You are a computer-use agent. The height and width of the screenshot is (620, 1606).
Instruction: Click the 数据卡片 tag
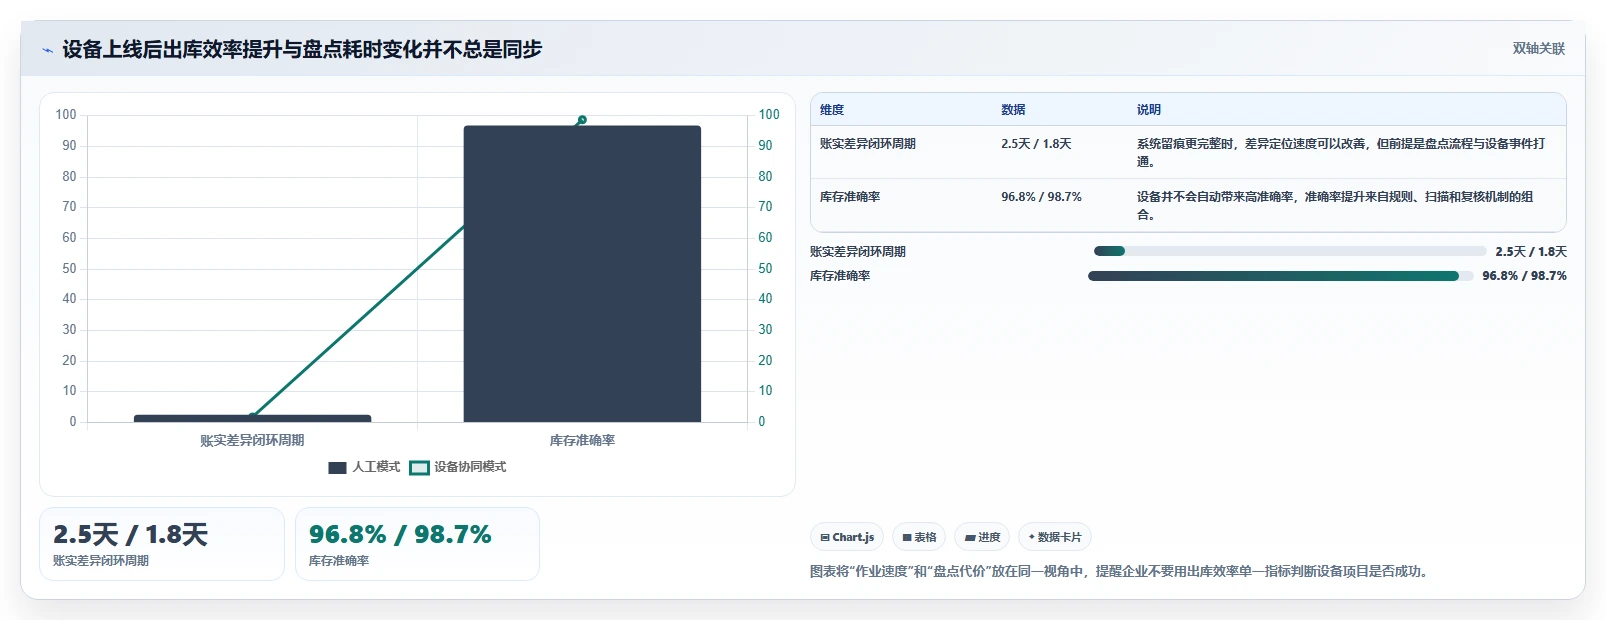click(1055, 537)
